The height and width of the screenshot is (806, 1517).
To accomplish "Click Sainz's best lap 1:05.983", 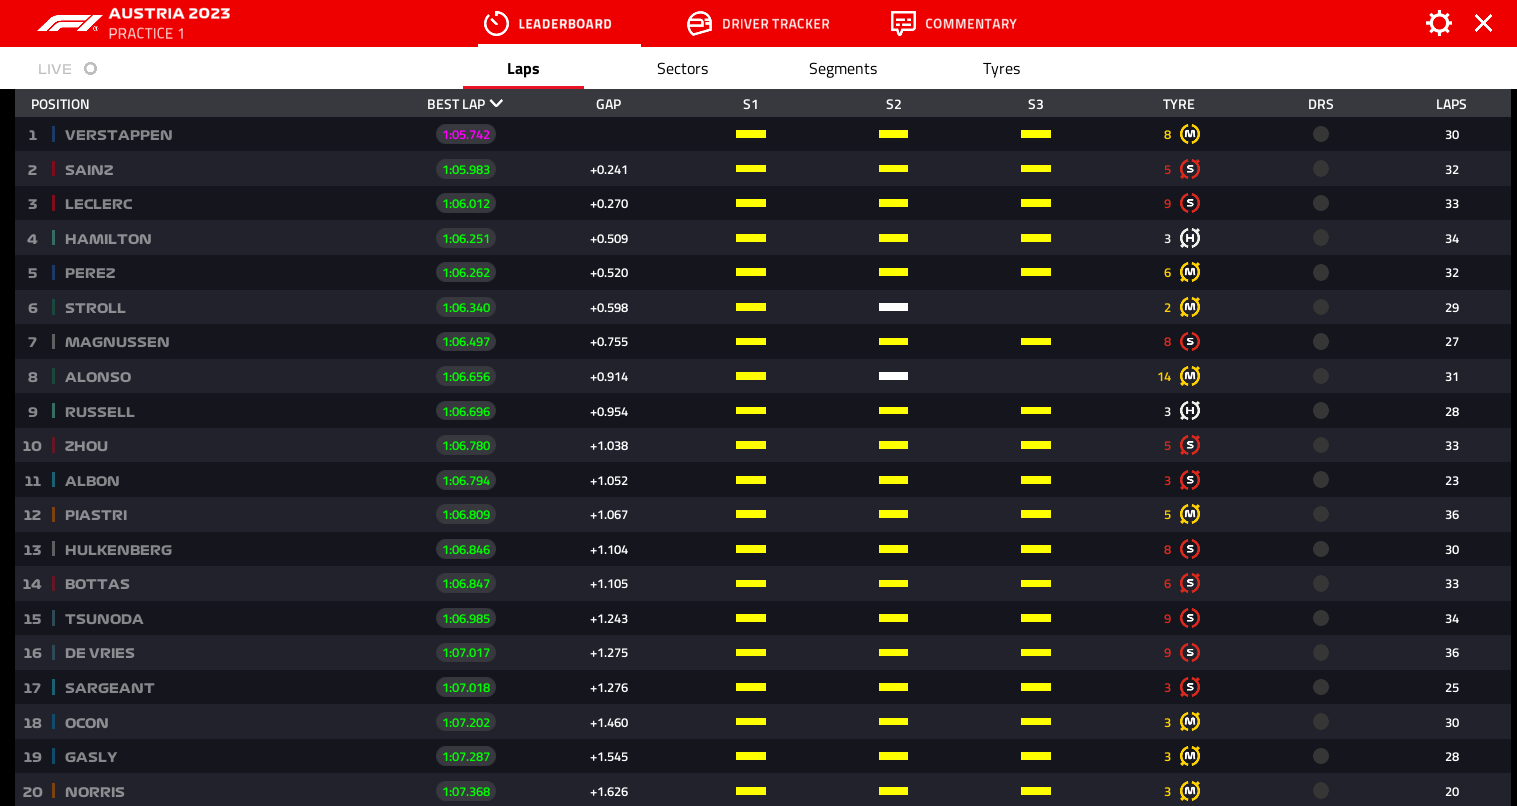I will coord(466,169).
